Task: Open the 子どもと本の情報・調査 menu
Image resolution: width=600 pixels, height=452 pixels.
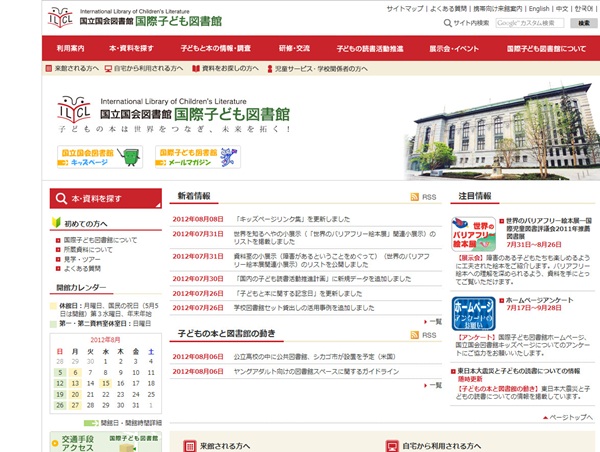Action: click(x=215, y=48)
